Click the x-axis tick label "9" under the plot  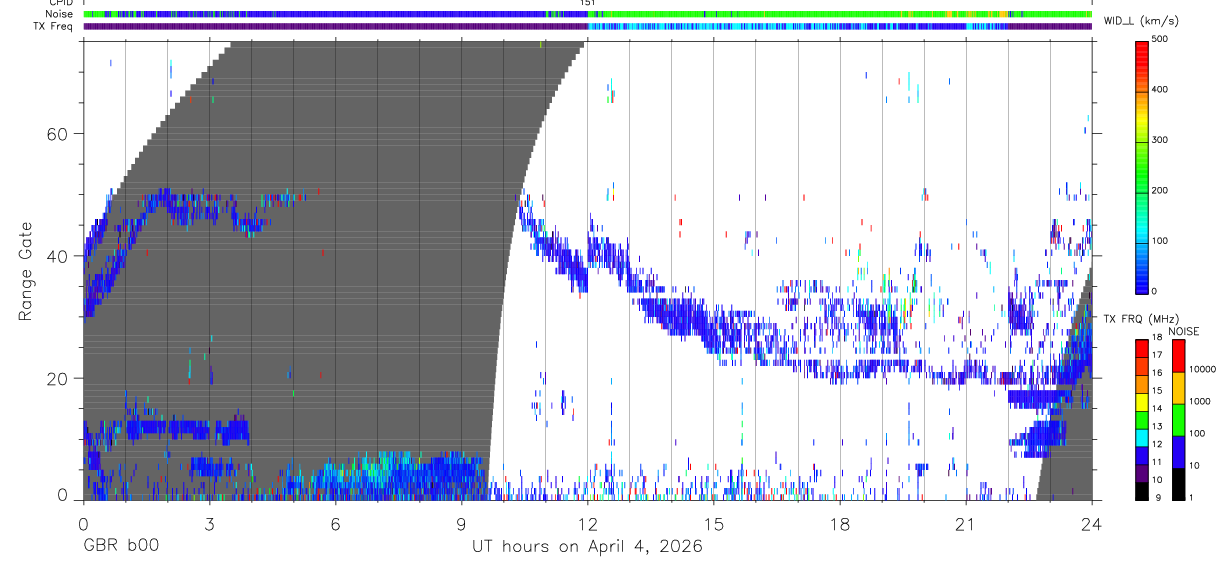461,525
